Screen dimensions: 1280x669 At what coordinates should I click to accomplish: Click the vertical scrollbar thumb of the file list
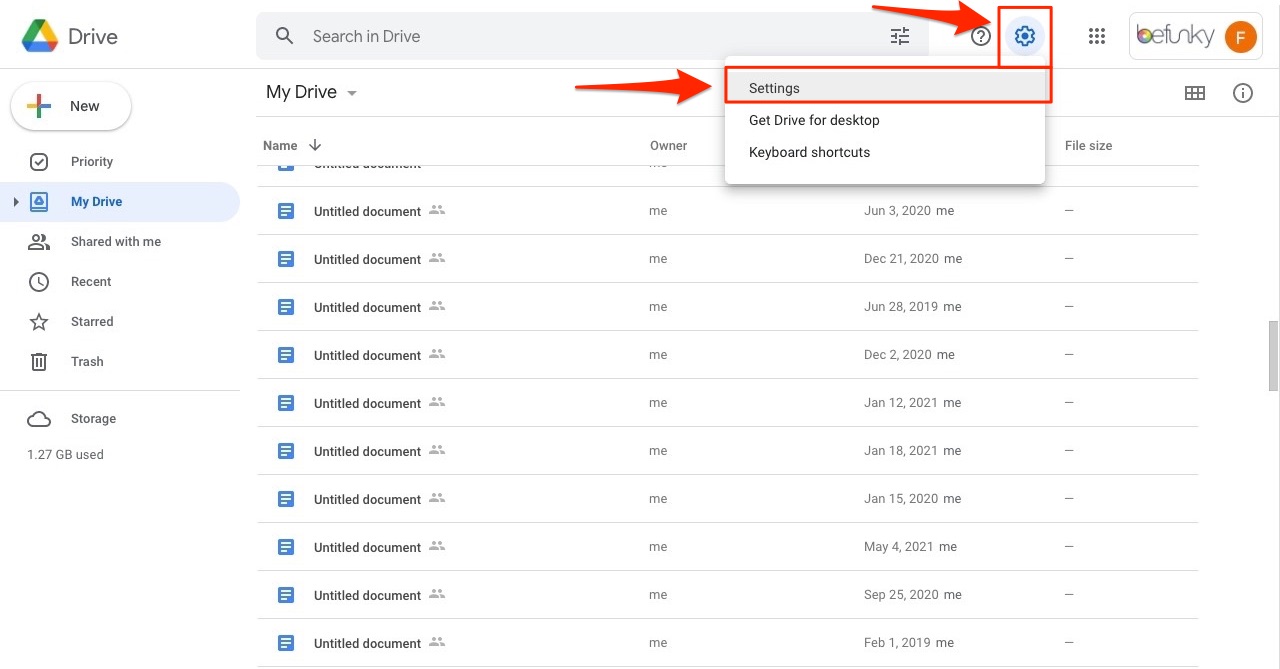pyautogui.click(x=1273, y=356)
